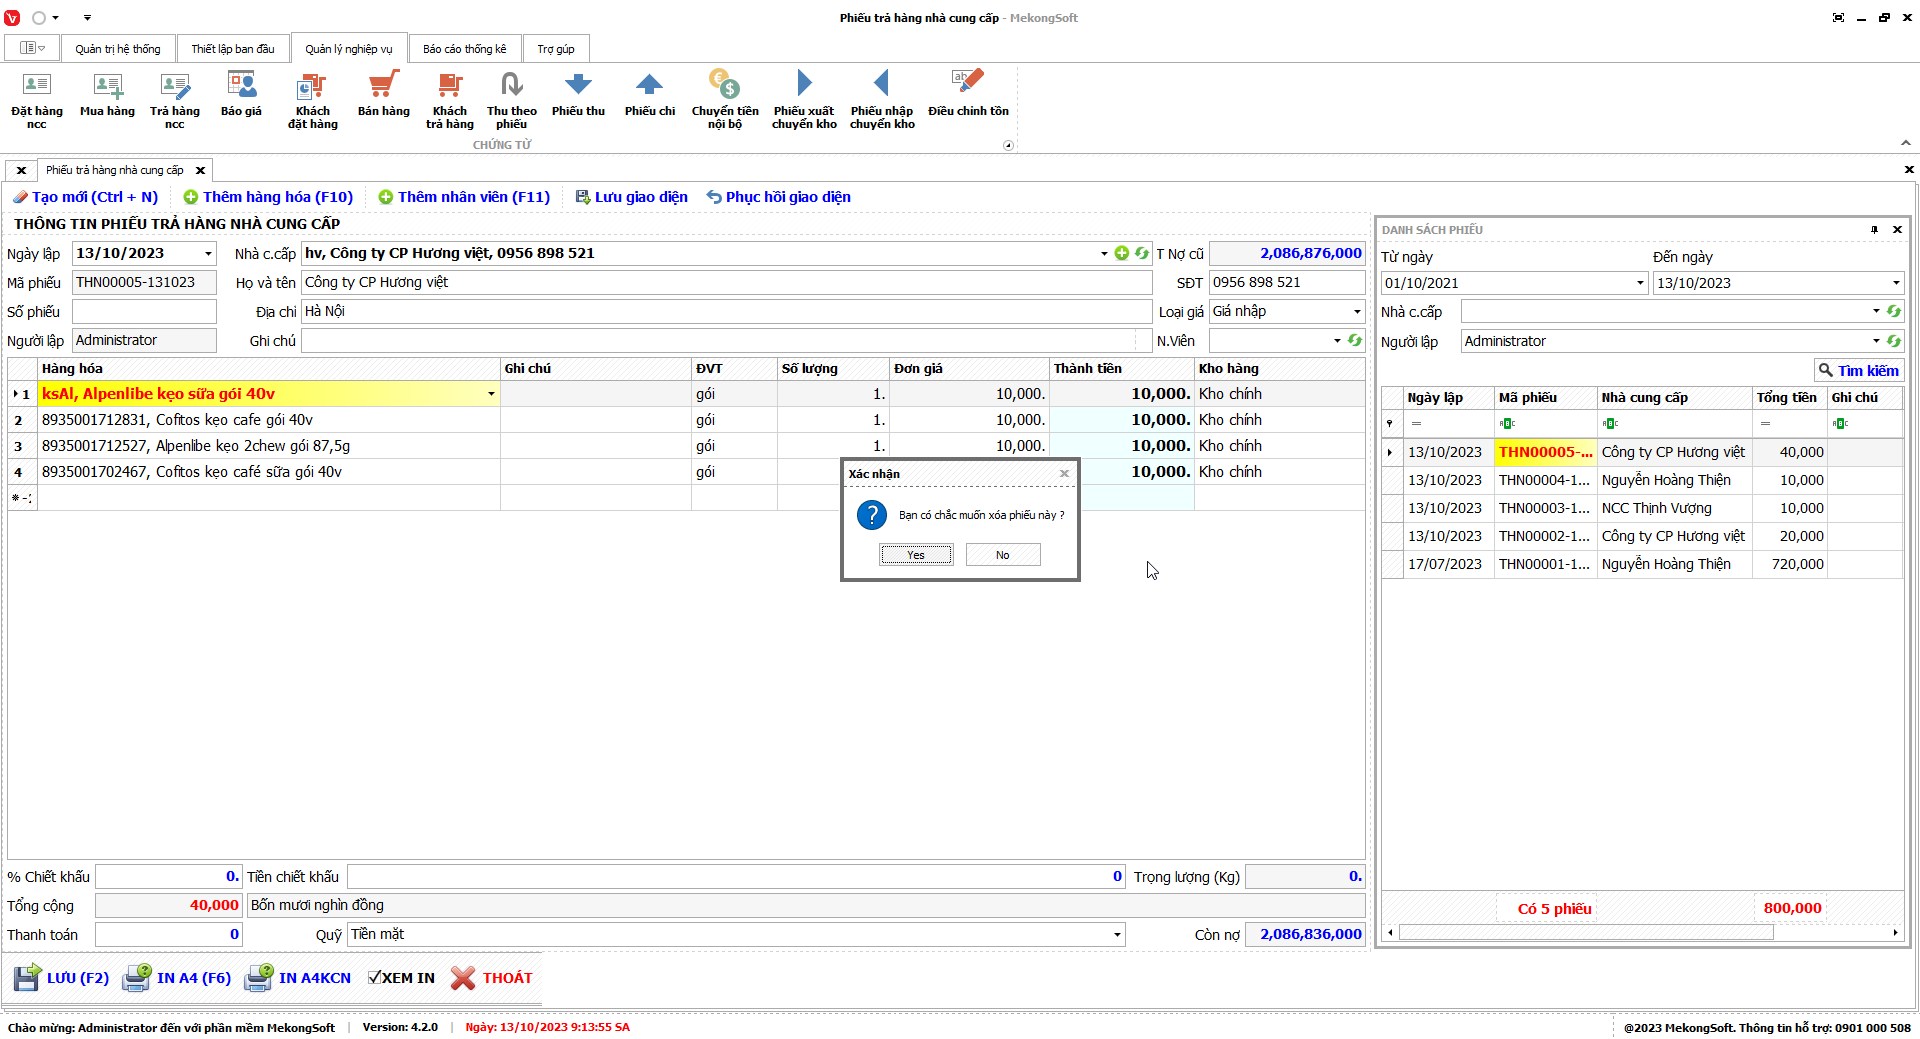Expand the Quỹ Tiền mặt dropdown

point(1116,935)
